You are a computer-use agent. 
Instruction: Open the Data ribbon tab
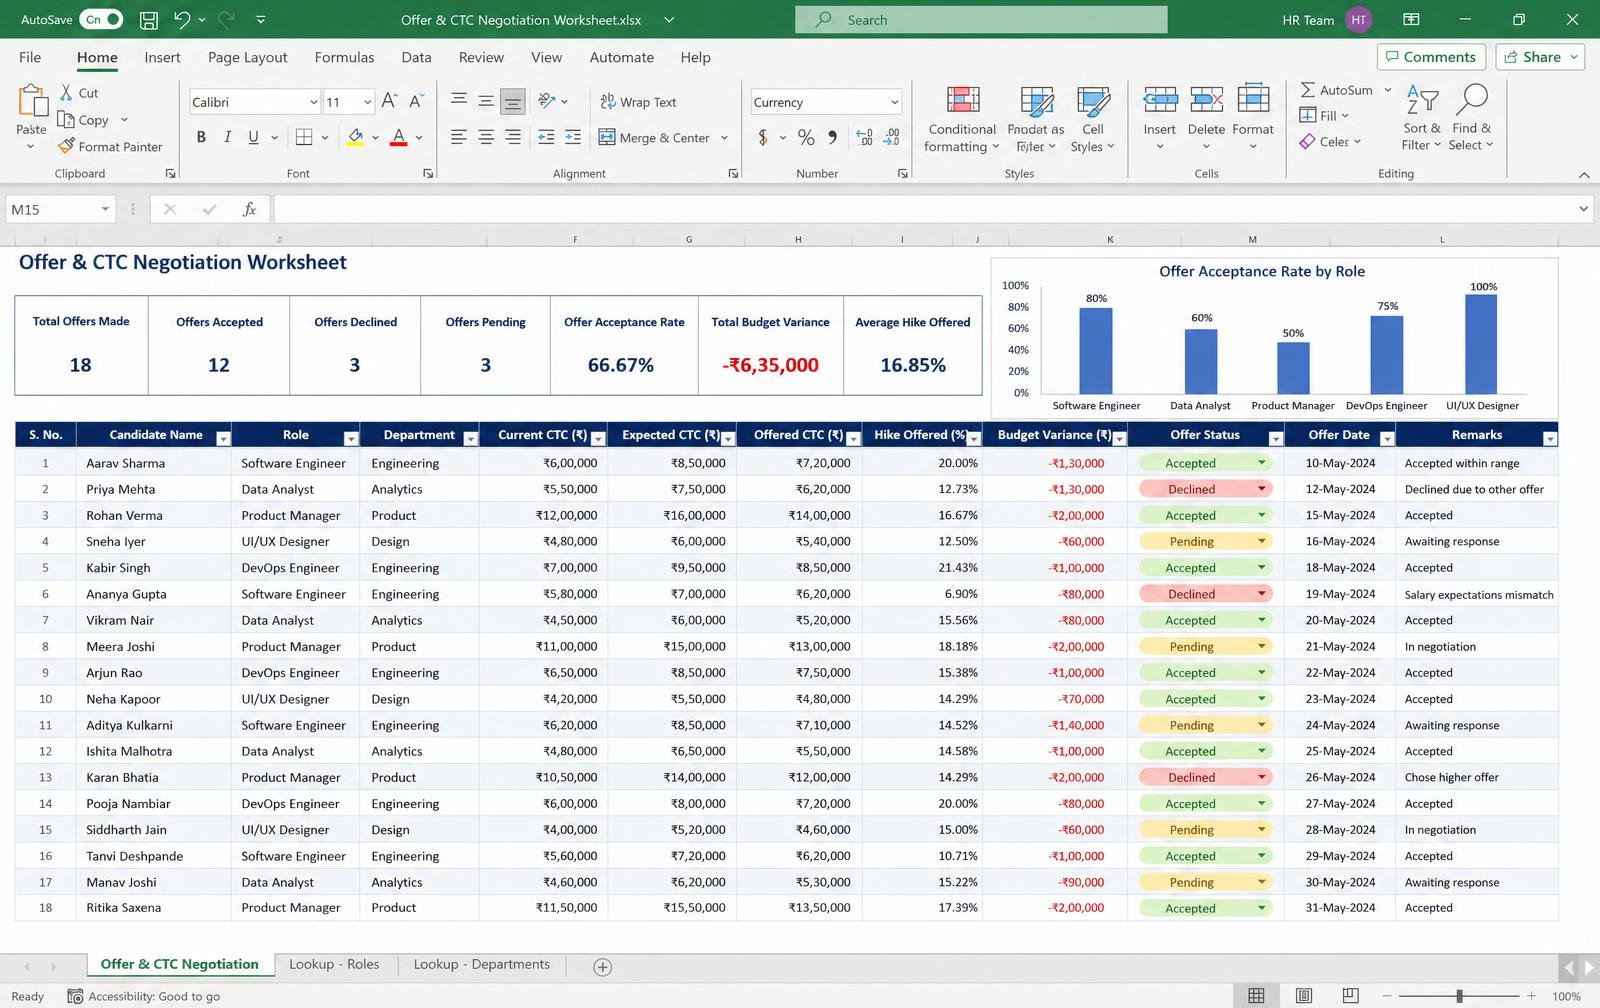[416, 57]
